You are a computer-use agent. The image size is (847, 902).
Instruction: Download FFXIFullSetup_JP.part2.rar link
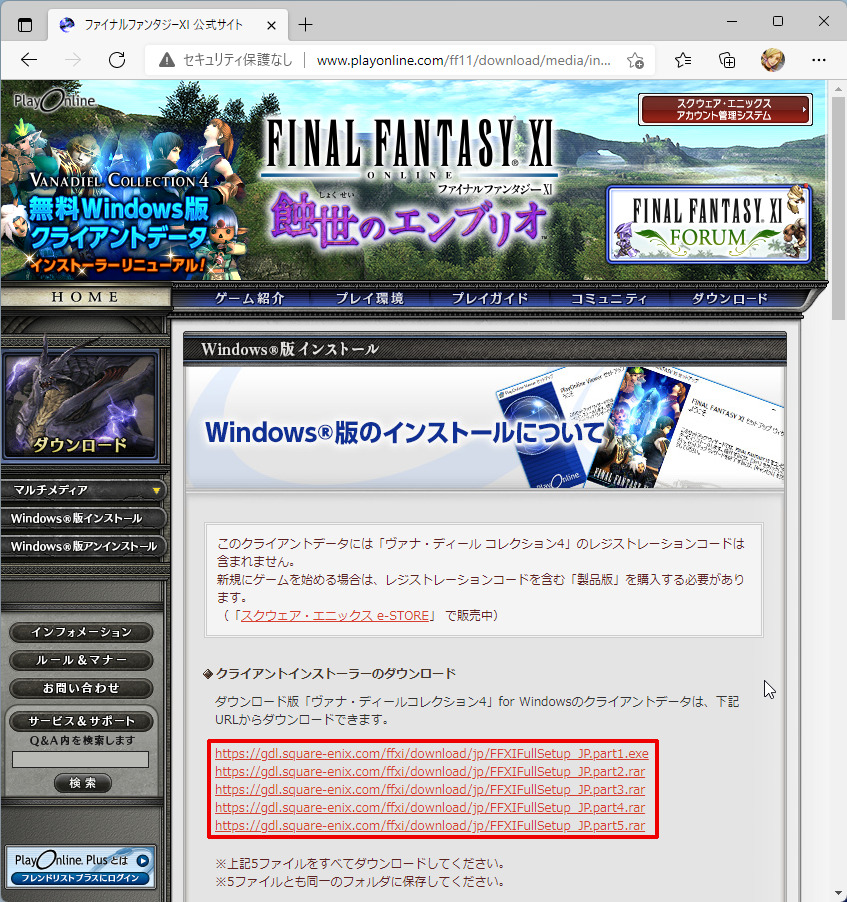point(430,771)
